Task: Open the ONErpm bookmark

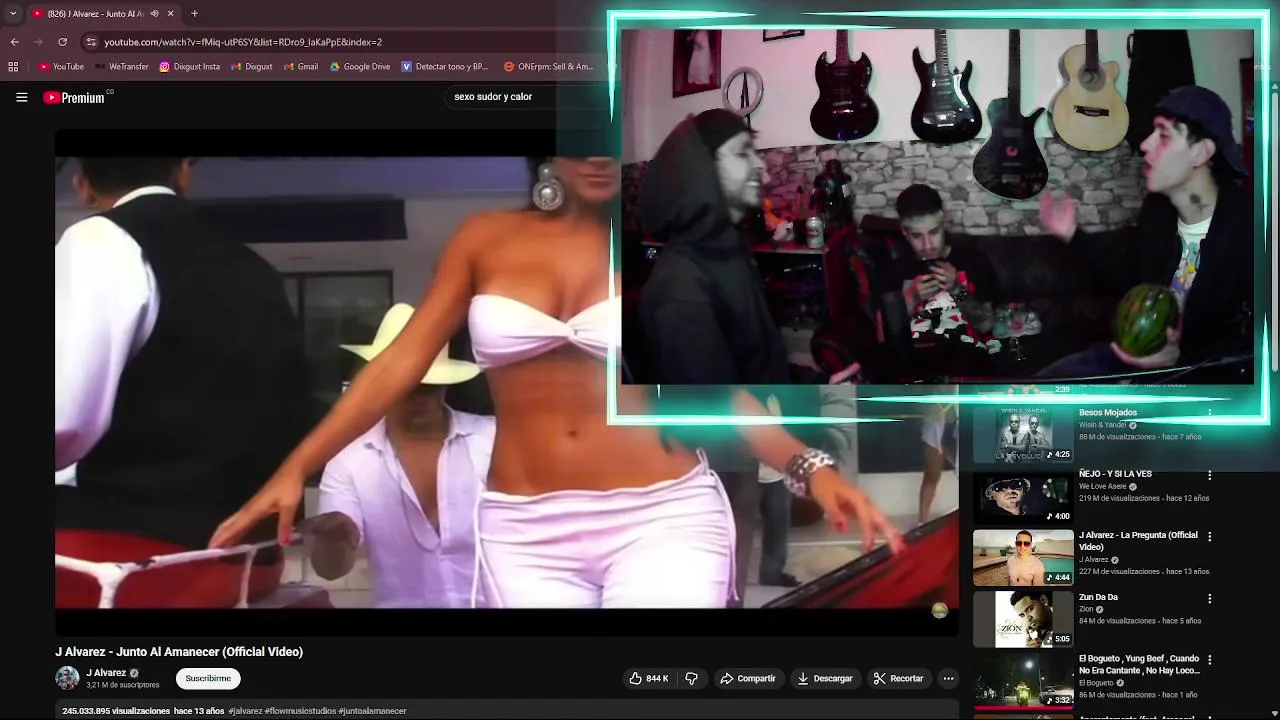Action: 549,67
